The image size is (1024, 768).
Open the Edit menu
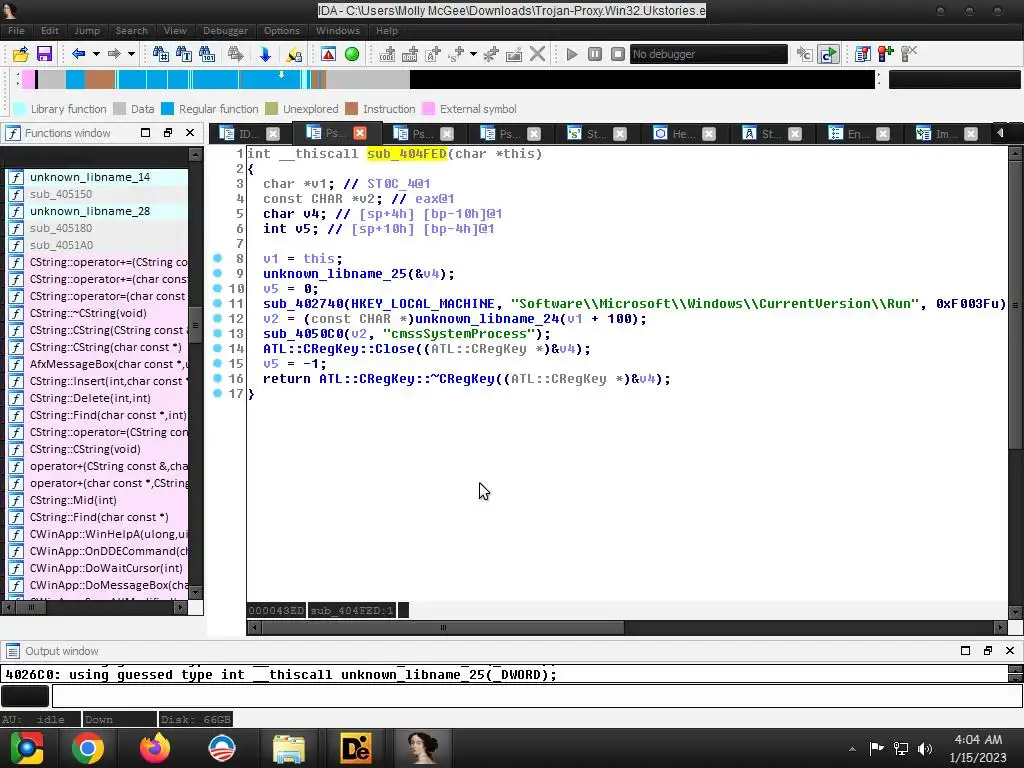50,31
